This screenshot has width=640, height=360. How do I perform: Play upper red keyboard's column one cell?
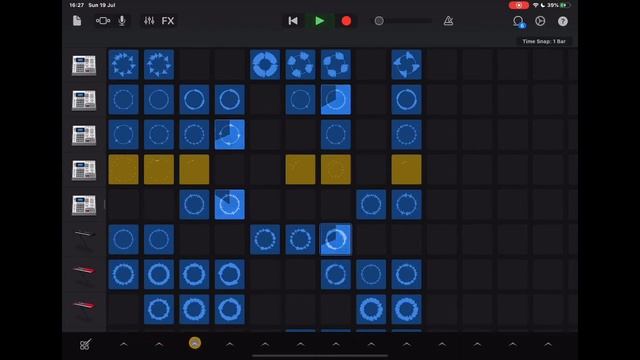click(123, 274)
